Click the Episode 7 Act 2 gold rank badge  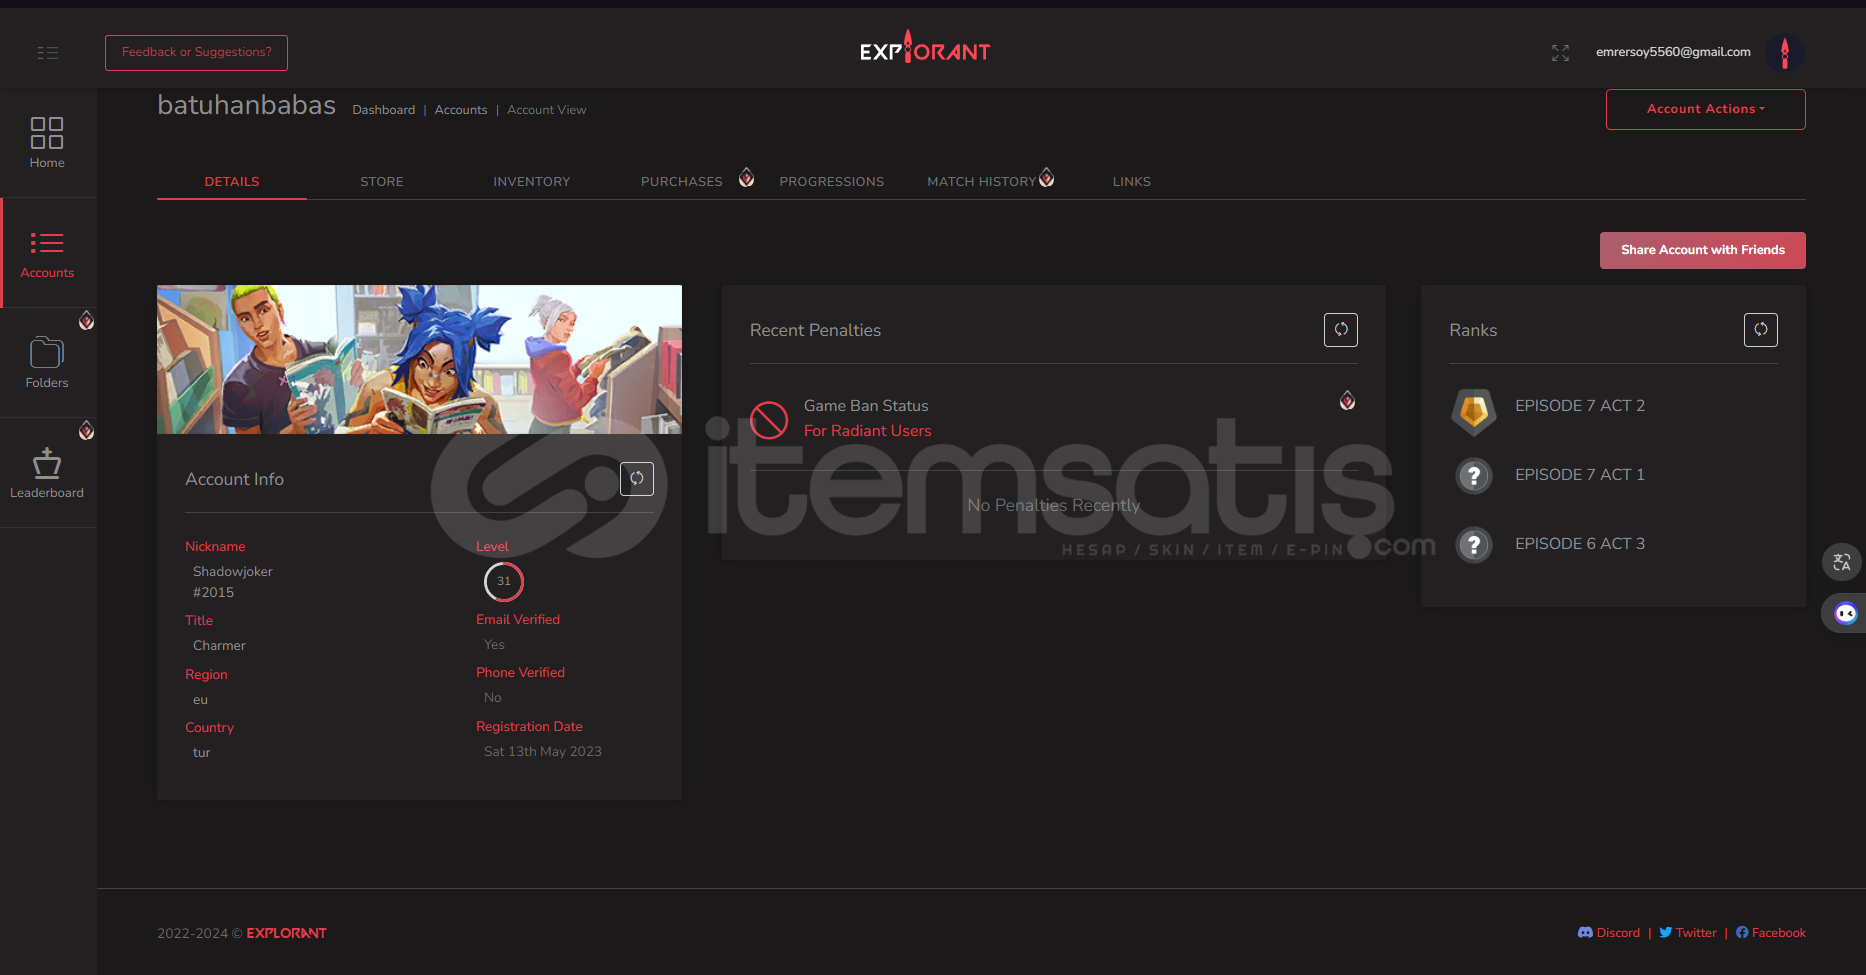coord(1474,411)
